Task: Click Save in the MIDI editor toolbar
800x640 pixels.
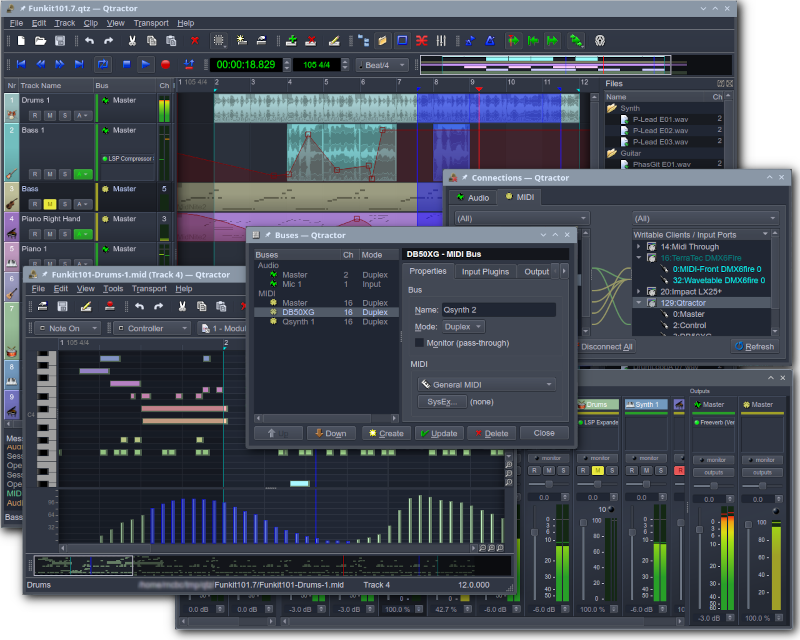Action: pyautogui.click(x=62, y=306)
